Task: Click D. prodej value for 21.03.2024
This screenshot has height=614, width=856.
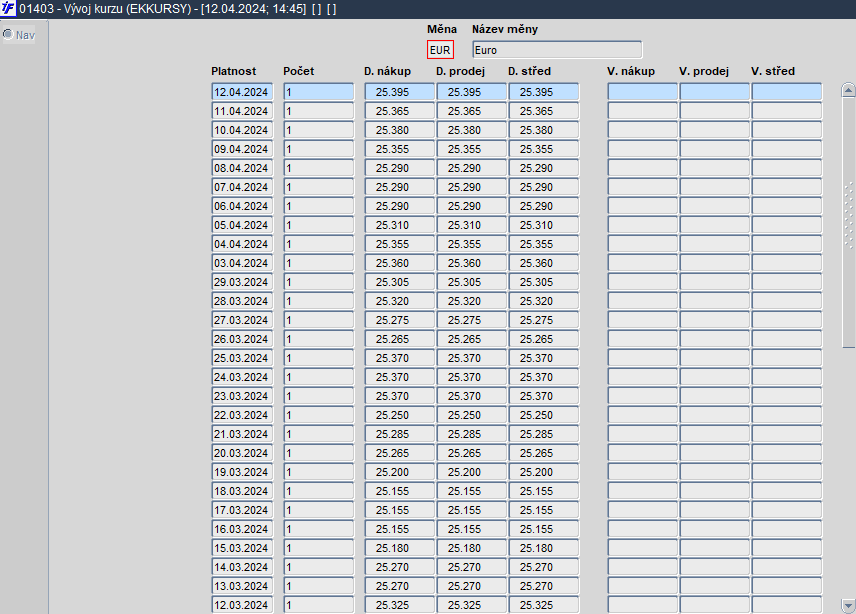Action: [472, 434]
